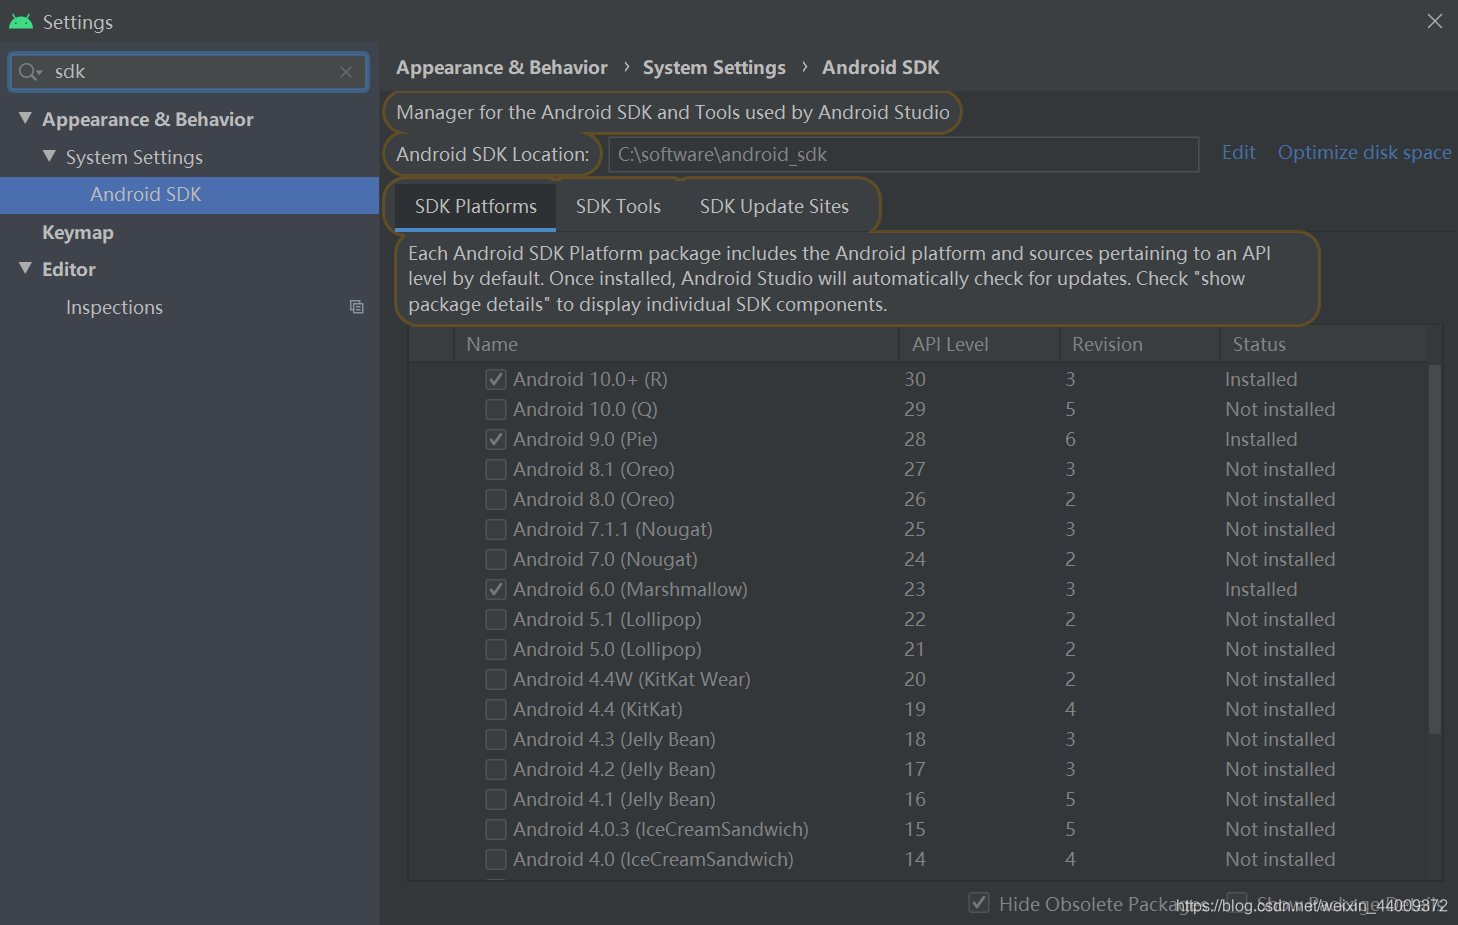Check Android 7.1.1 (Nougat) platform
1458x925 pixels.
coord(496,530)
